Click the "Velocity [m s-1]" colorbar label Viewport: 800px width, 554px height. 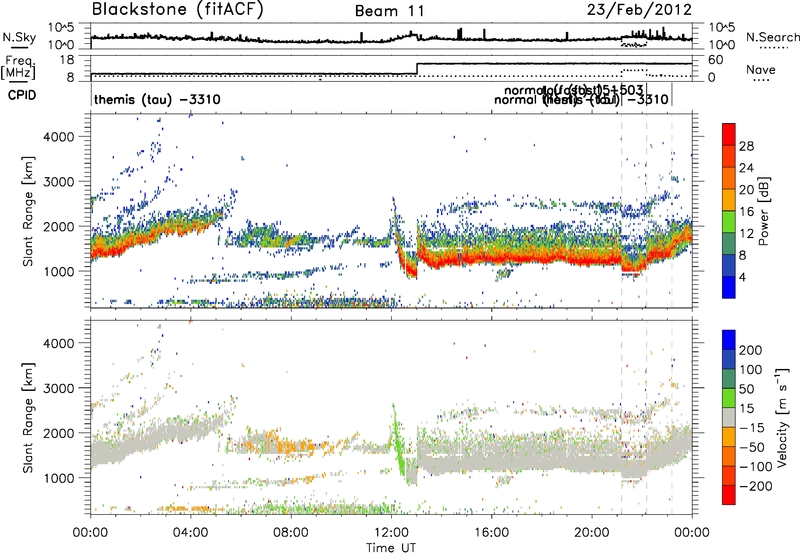click(x=782, y=417)
